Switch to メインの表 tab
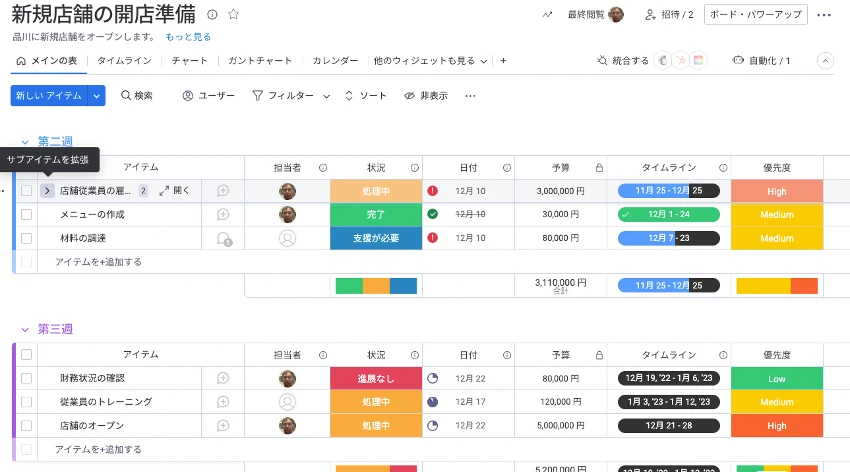The width and height of the screenshot is (850, 472). (48, 61)
